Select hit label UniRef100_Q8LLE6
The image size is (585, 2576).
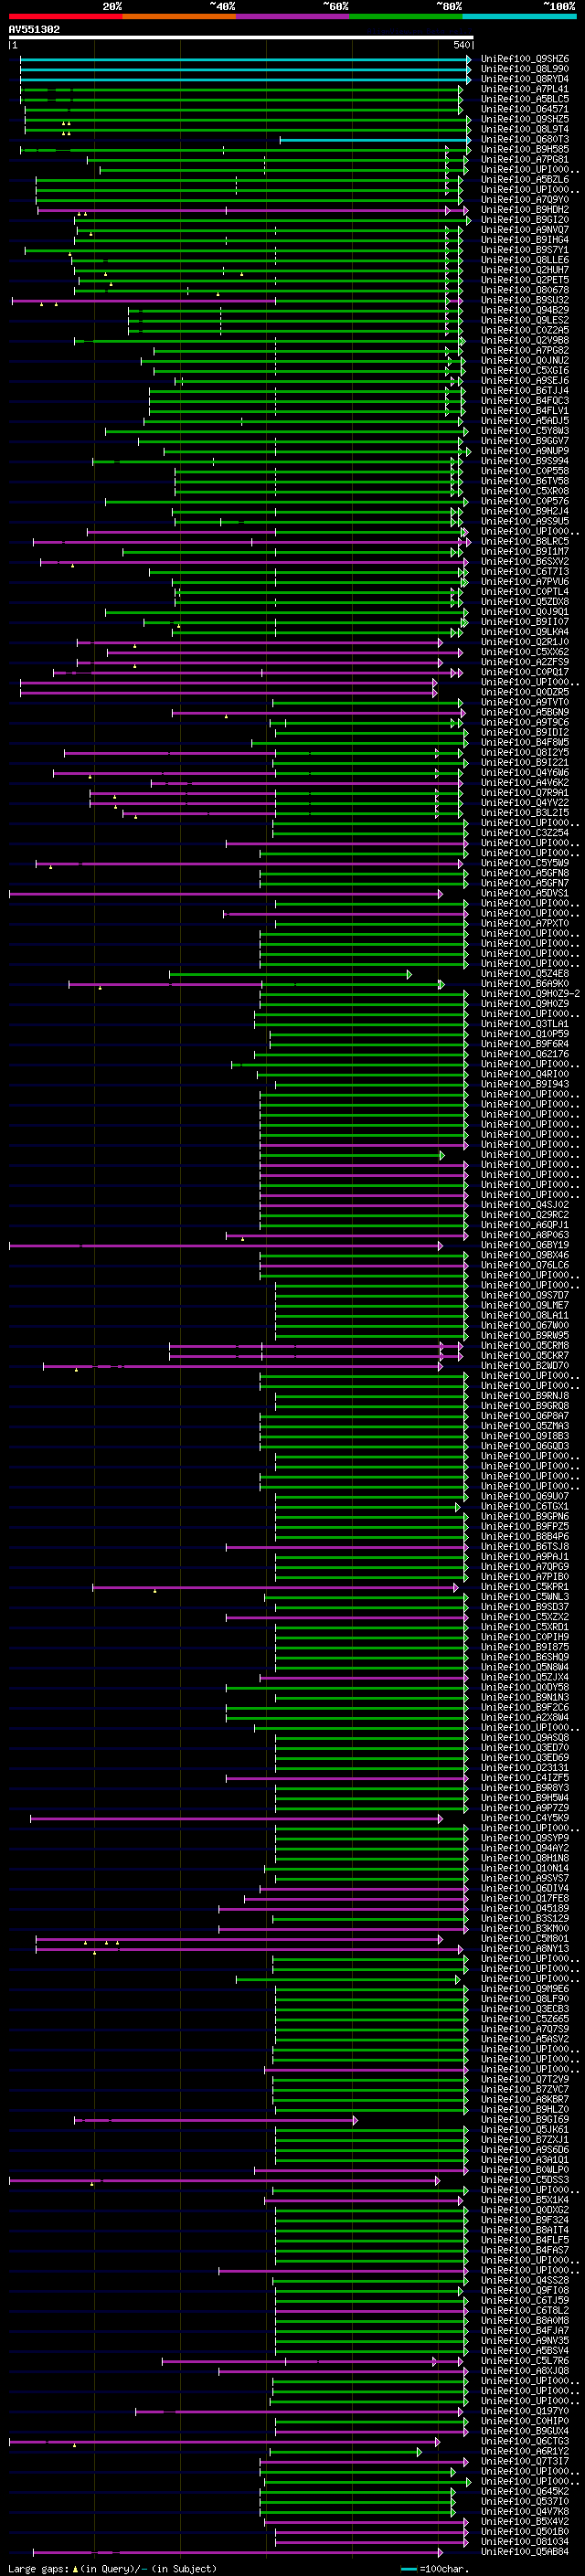point(525,260)
